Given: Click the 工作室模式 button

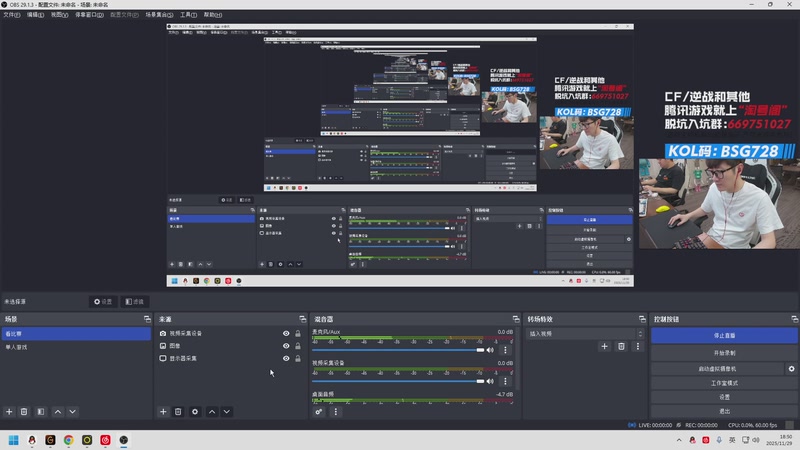Looking at the screenshot, I should coord(724,383).
